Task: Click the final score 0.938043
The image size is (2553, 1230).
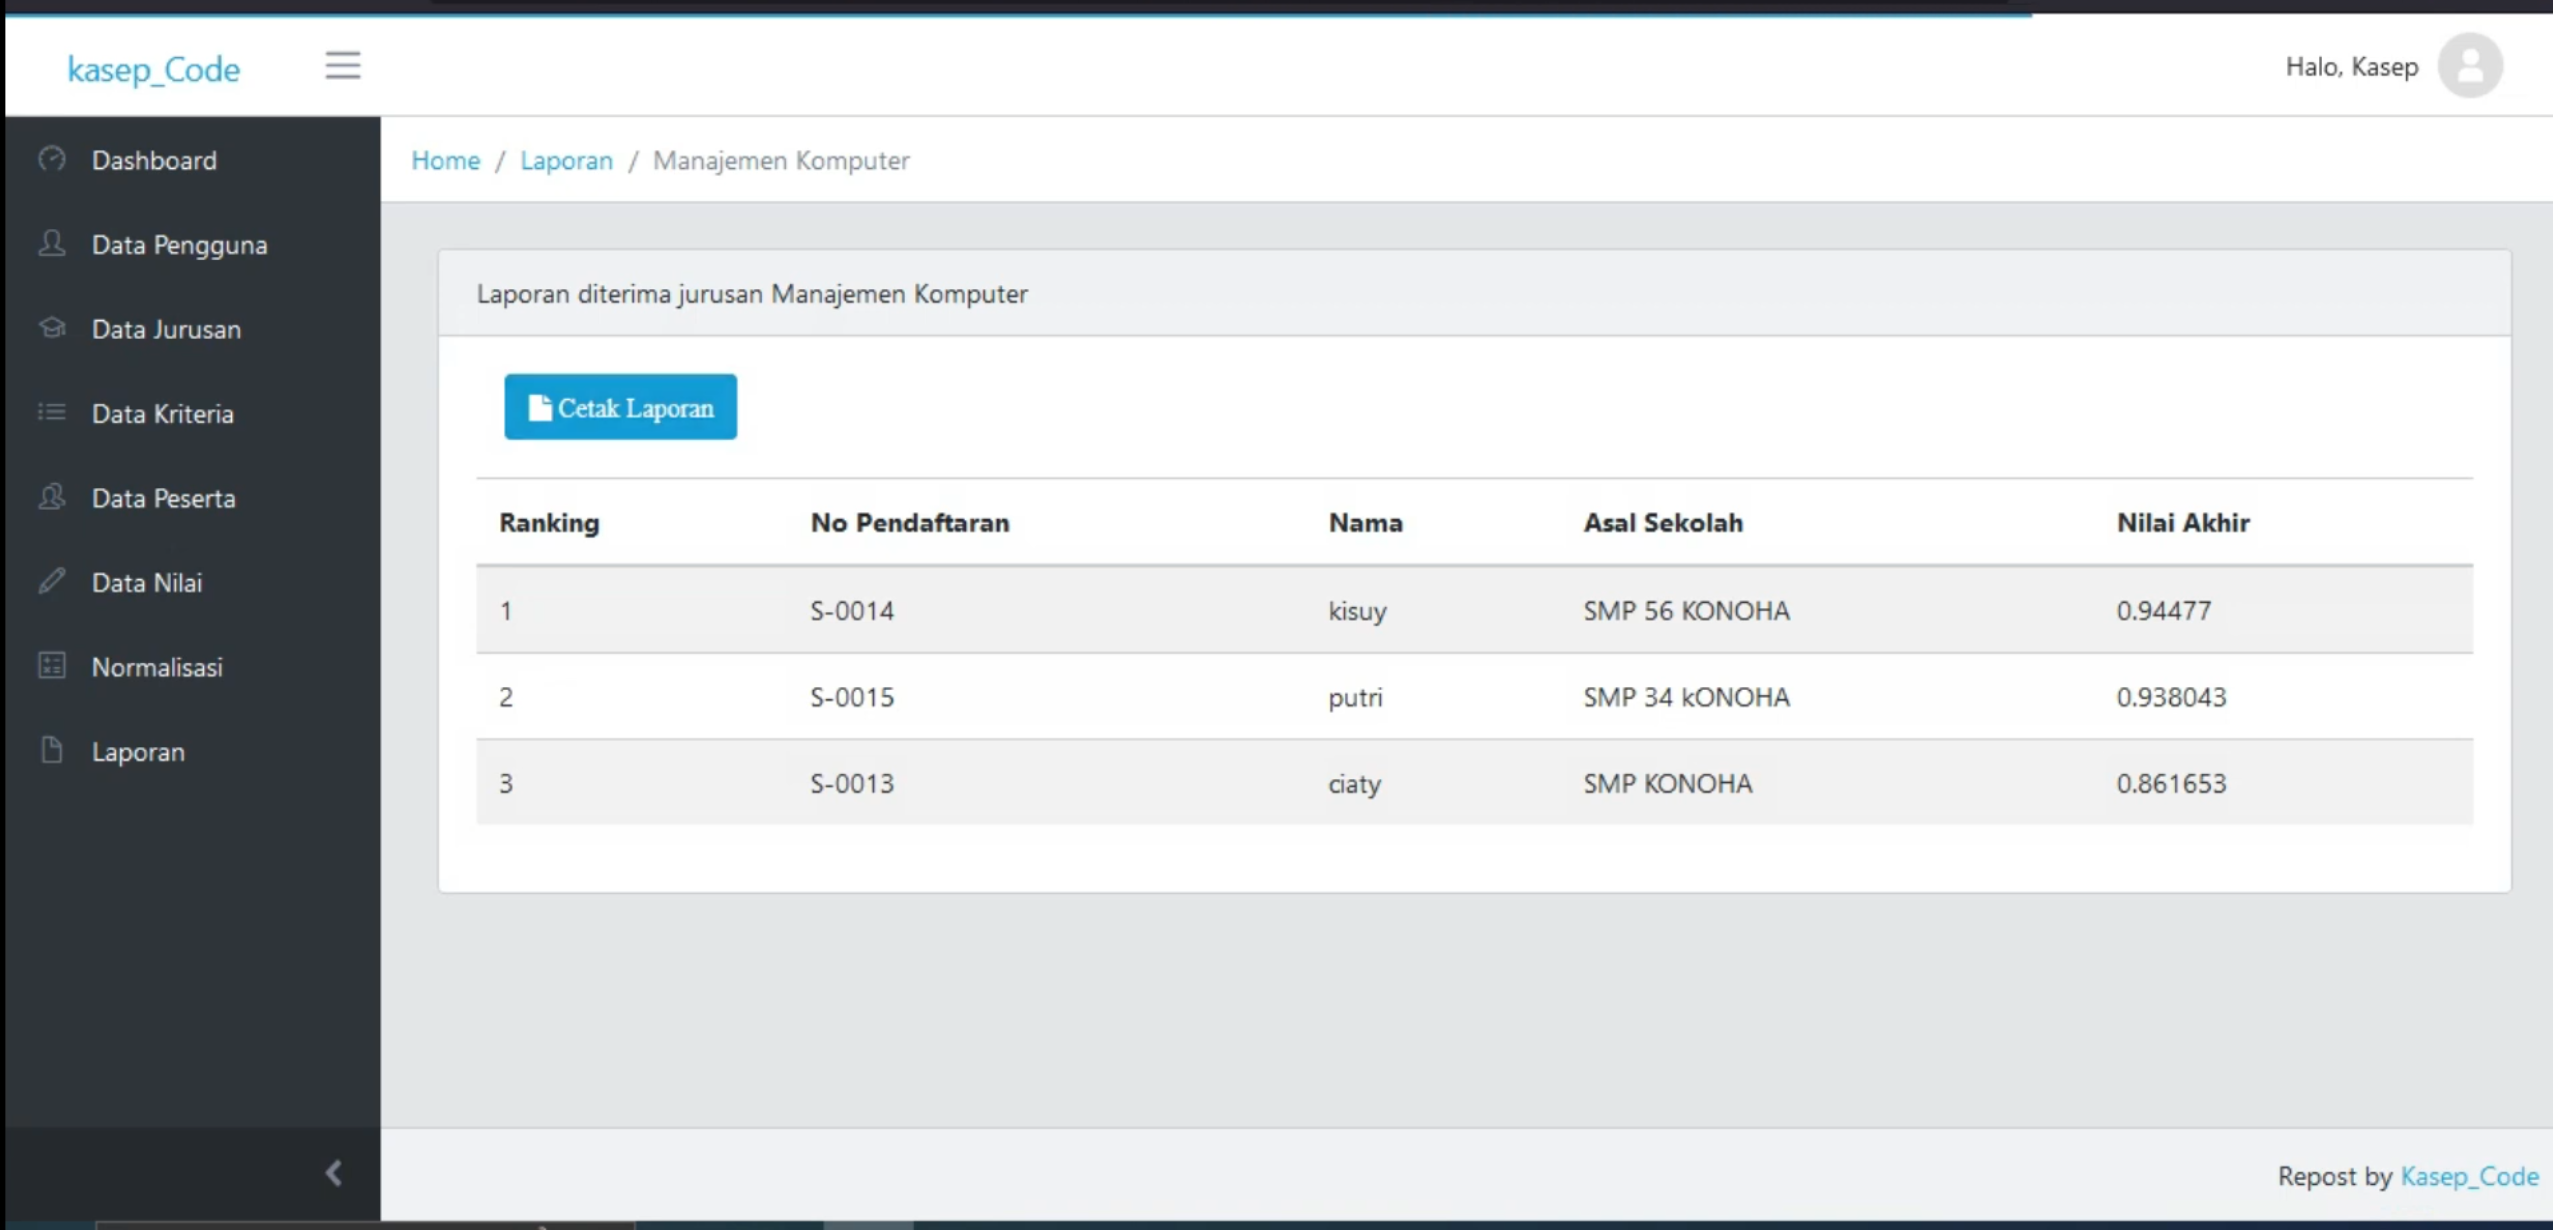Action: [x=2171, y=697]
